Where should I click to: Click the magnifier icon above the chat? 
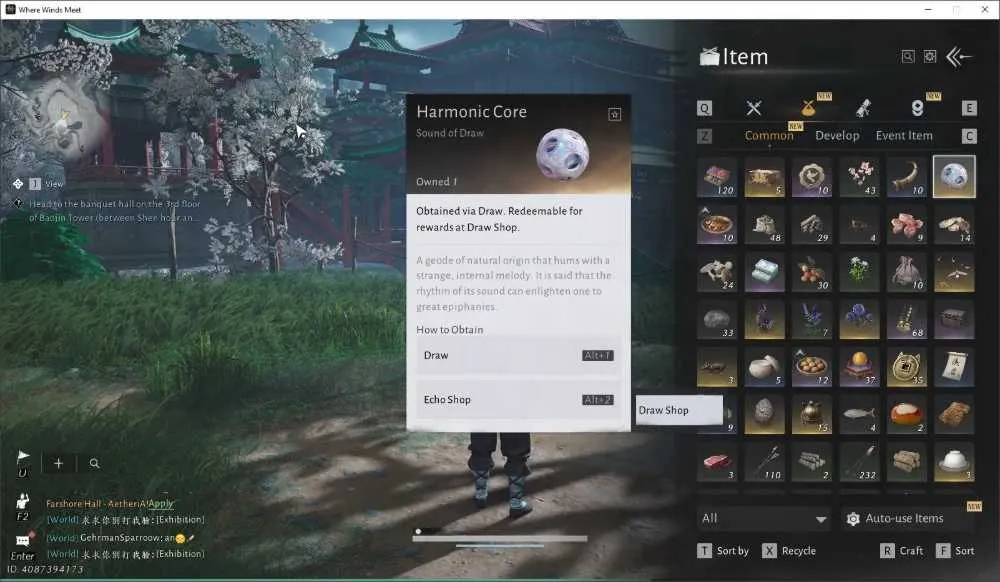(94, 463)
